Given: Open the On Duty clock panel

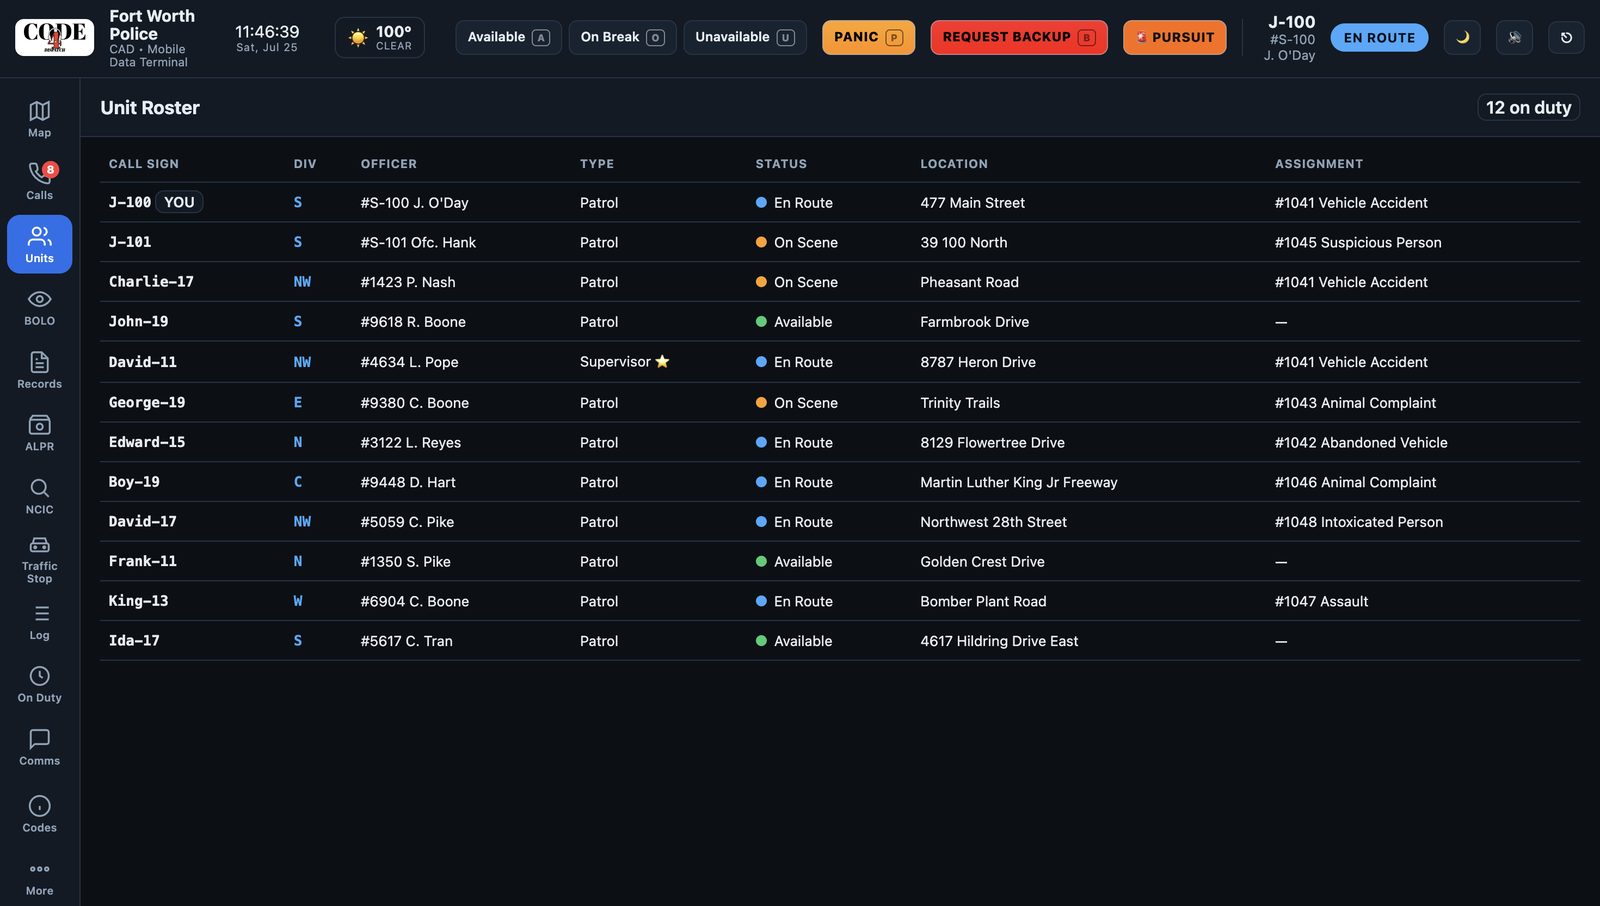Looking at the screenshot, I should (39, 684).
